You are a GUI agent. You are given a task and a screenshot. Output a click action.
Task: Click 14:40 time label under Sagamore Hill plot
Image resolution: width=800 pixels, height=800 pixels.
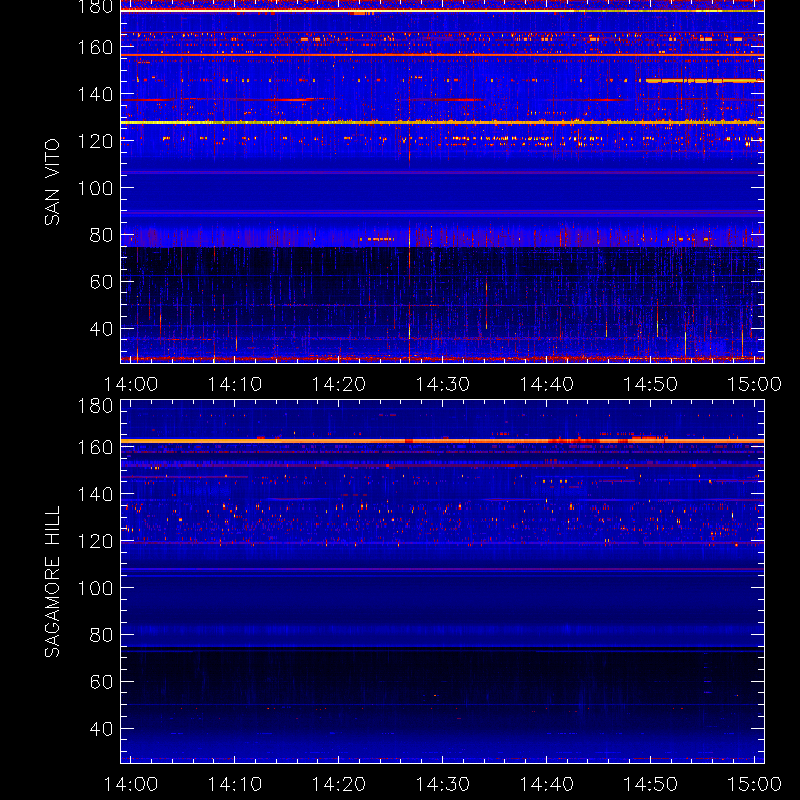(546, 784)
